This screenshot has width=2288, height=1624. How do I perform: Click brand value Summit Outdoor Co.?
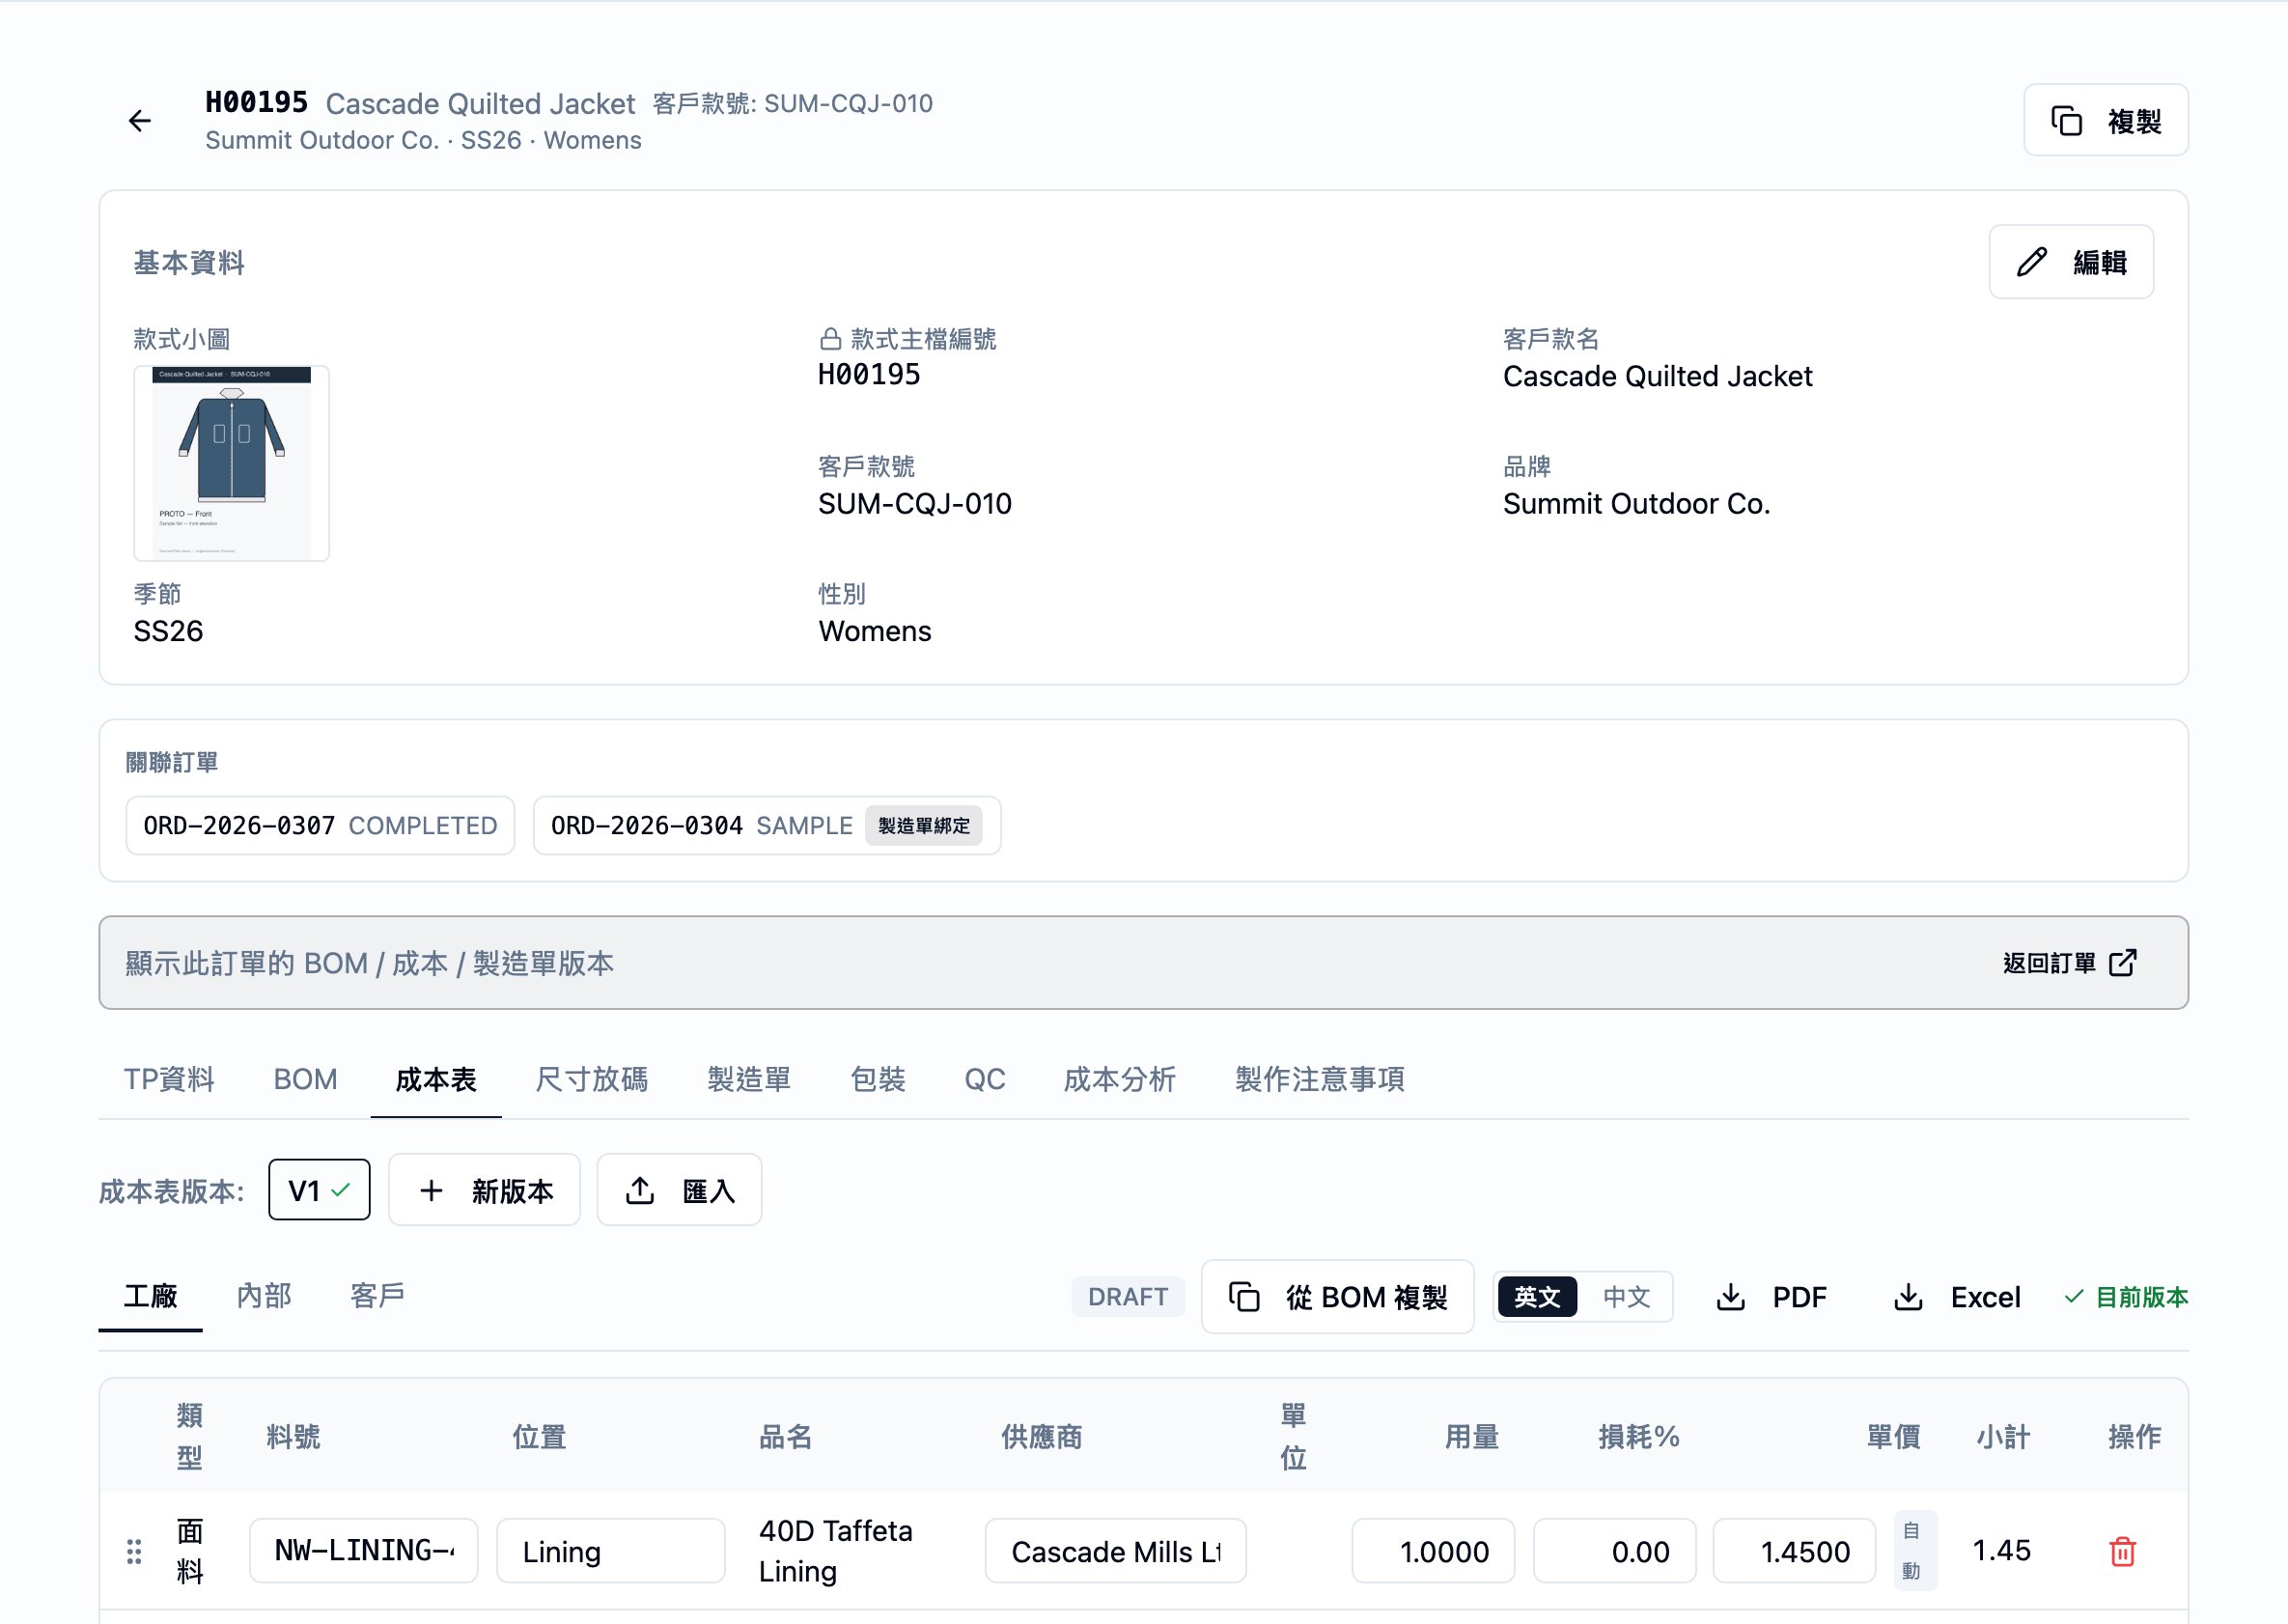(1637, 503)
